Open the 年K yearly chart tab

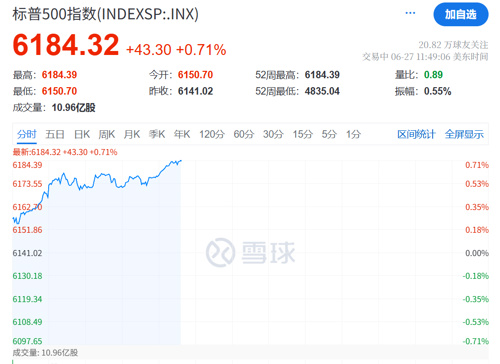(x=182, y=134)
